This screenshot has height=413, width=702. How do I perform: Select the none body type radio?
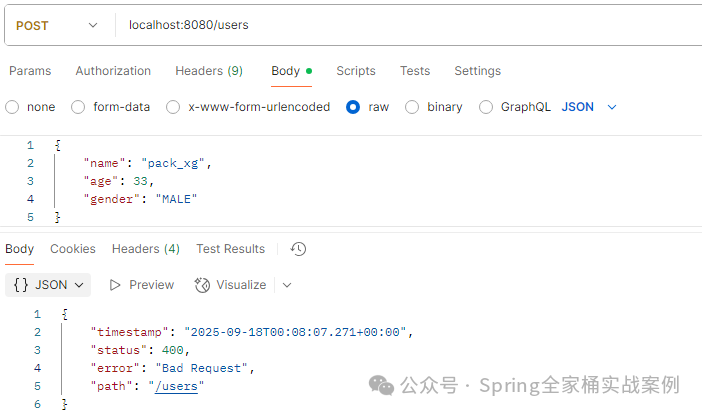pos(12,107)
